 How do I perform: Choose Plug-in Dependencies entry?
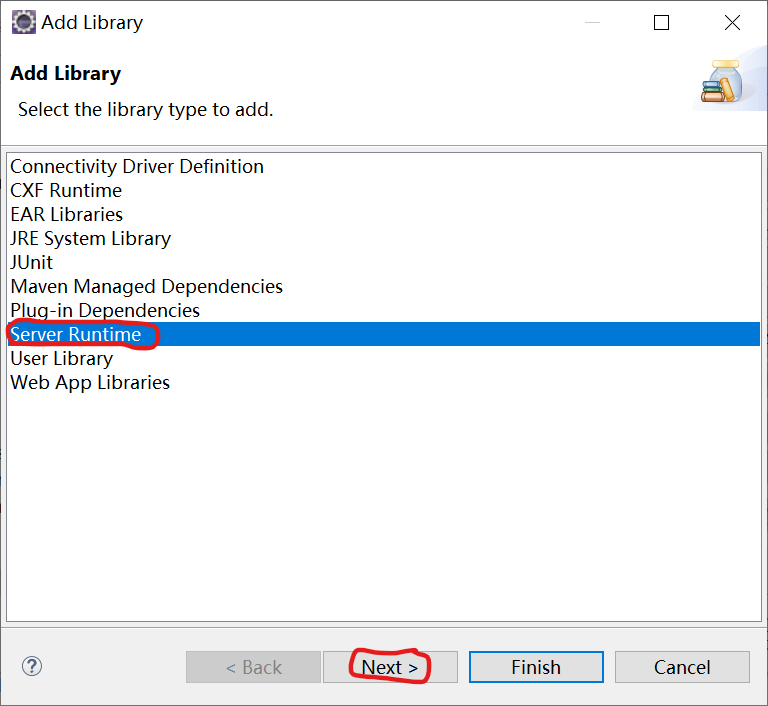click(105, 311)
